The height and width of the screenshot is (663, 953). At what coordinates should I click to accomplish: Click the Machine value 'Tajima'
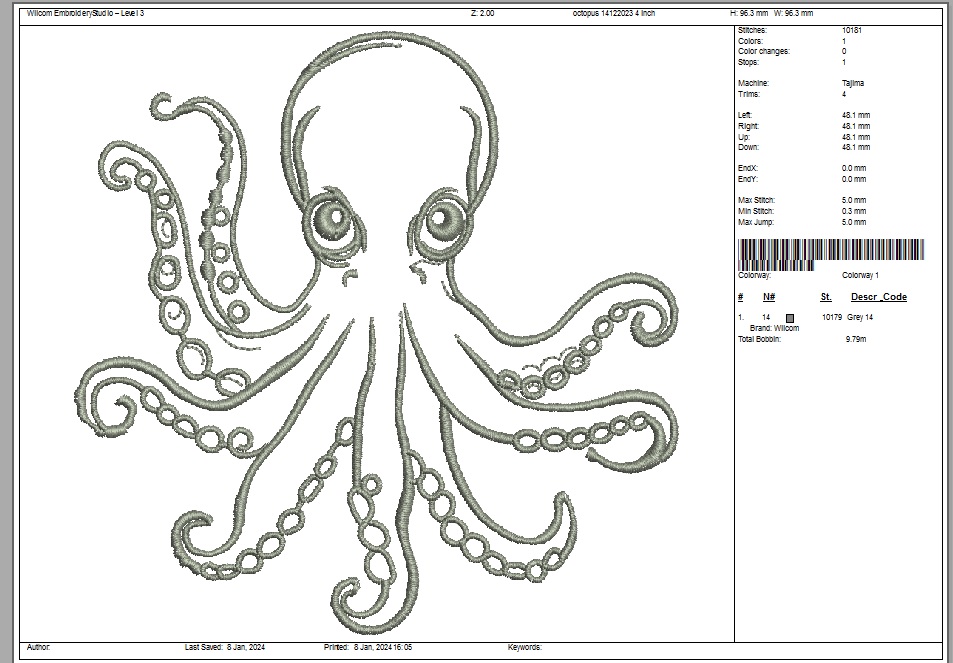pos(854,83)
